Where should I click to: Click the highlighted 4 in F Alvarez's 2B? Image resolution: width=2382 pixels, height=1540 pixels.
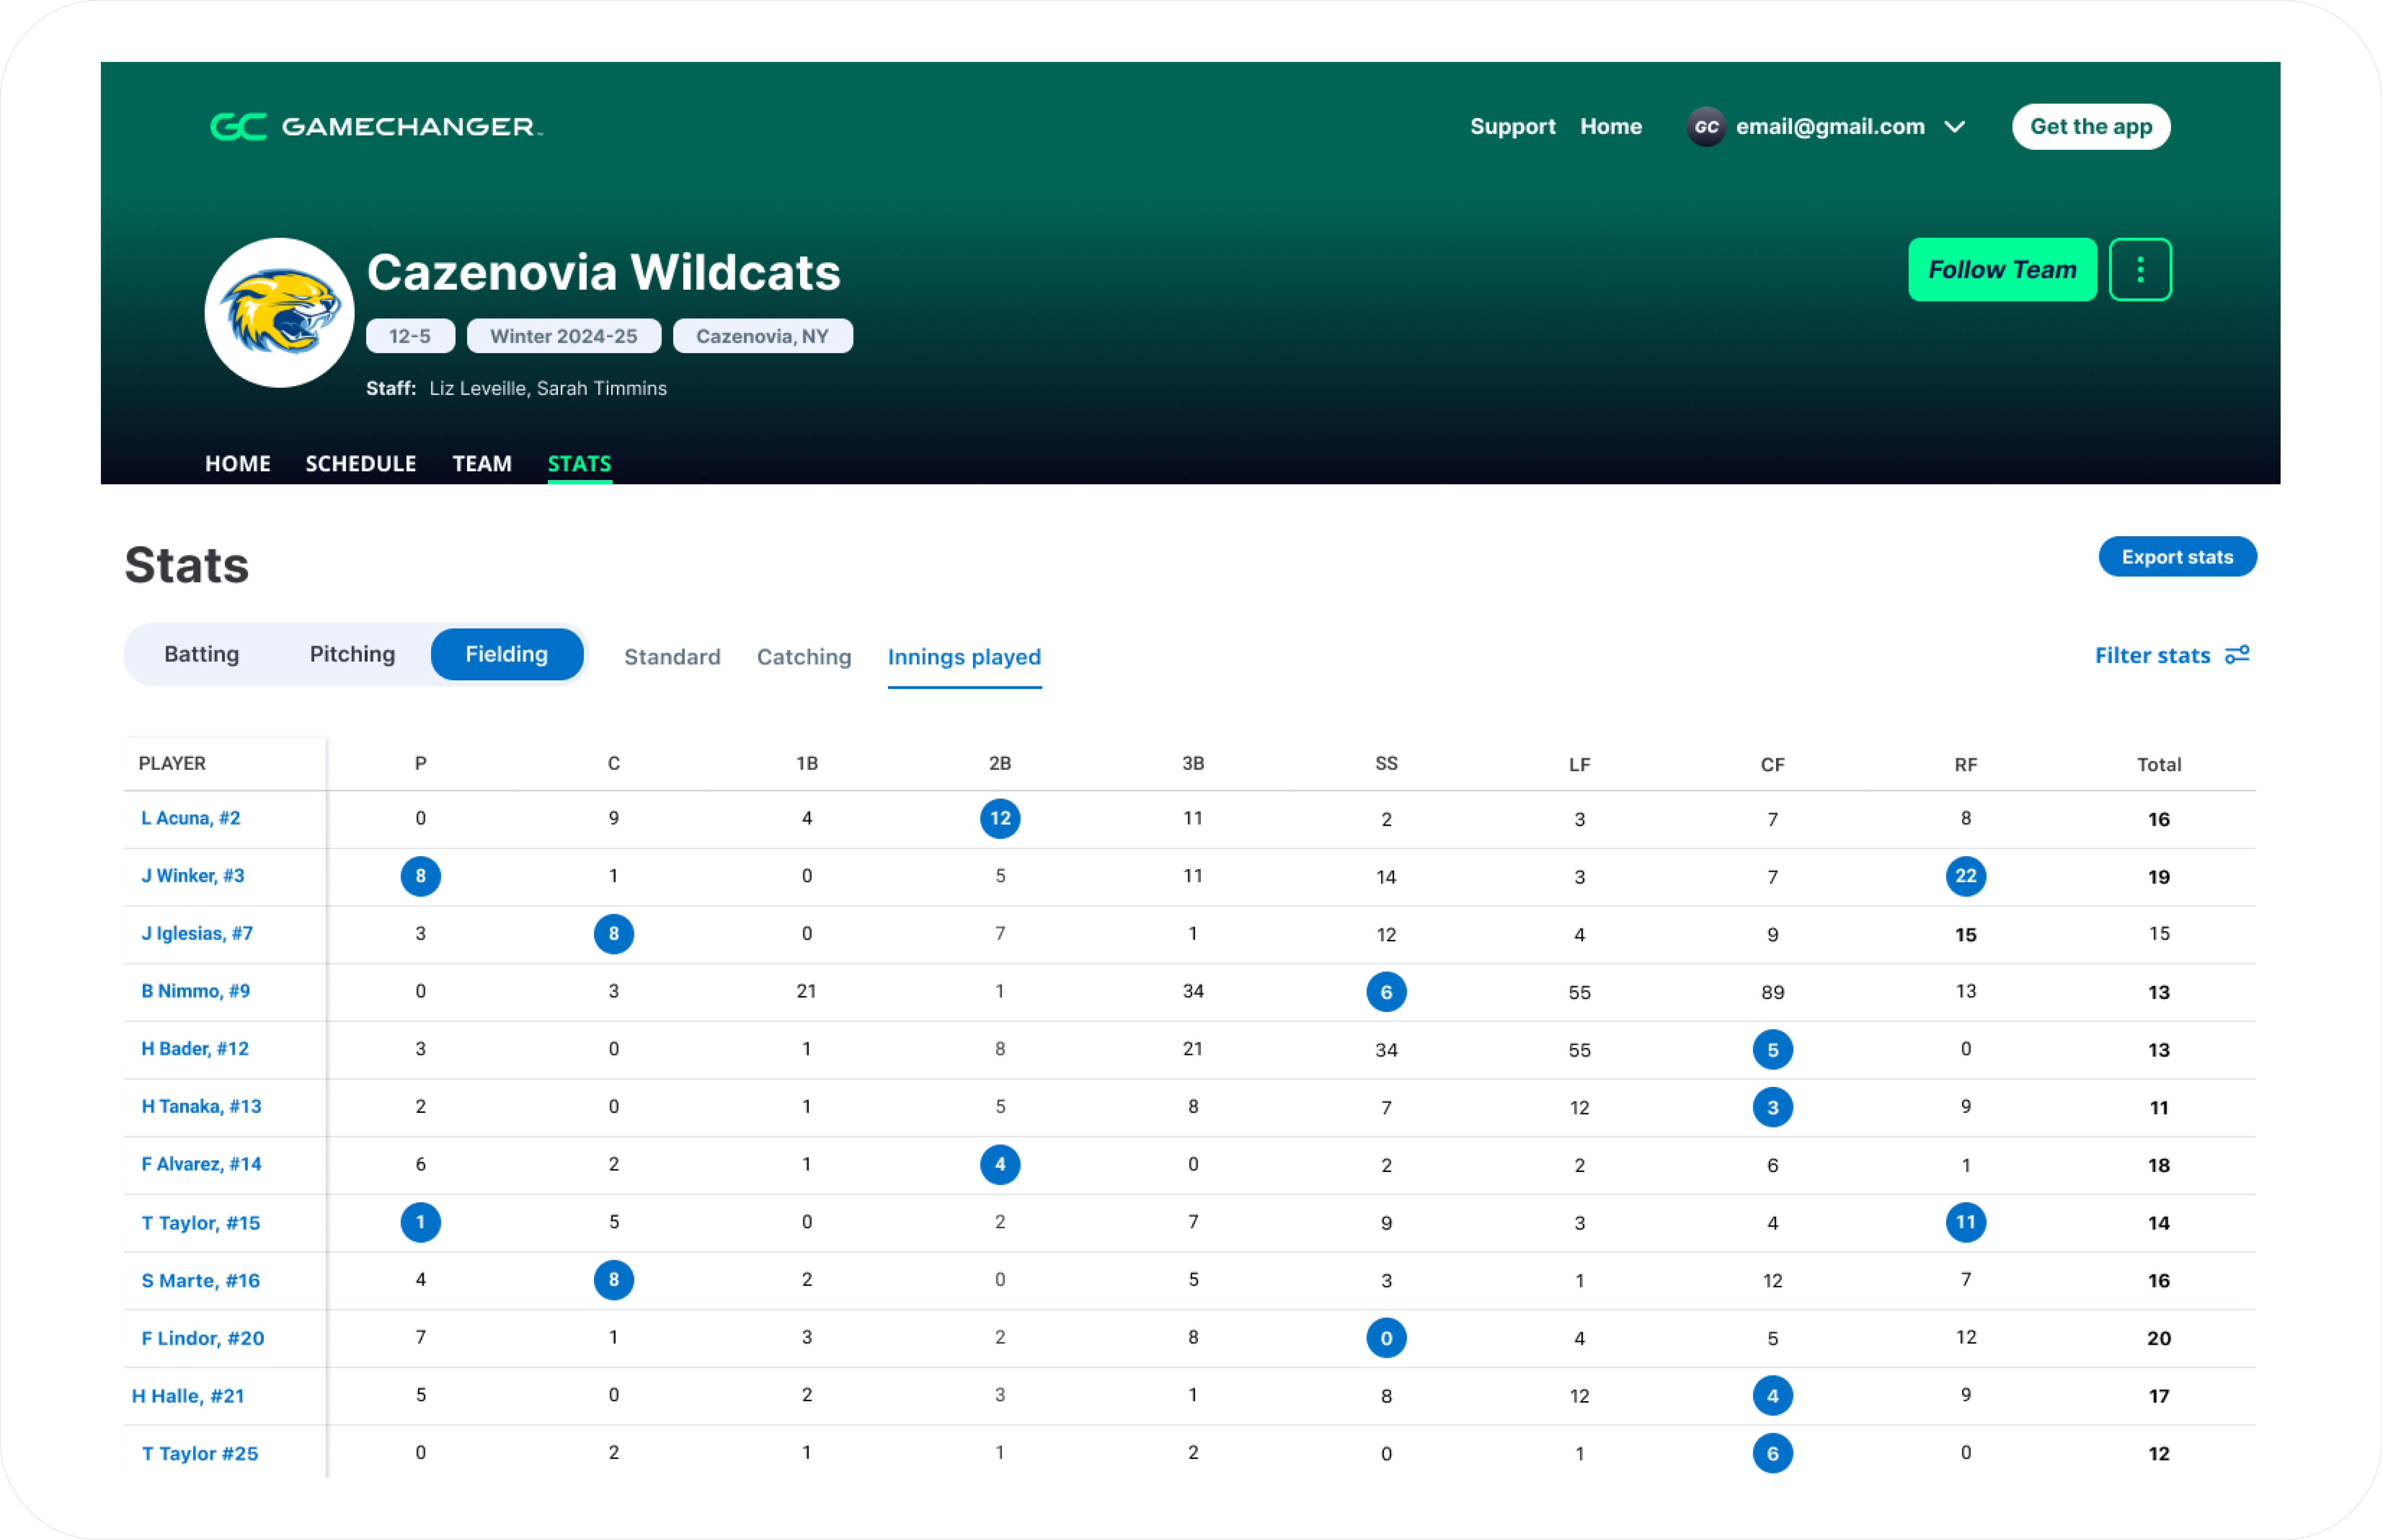click(x=1000, y=1164)
